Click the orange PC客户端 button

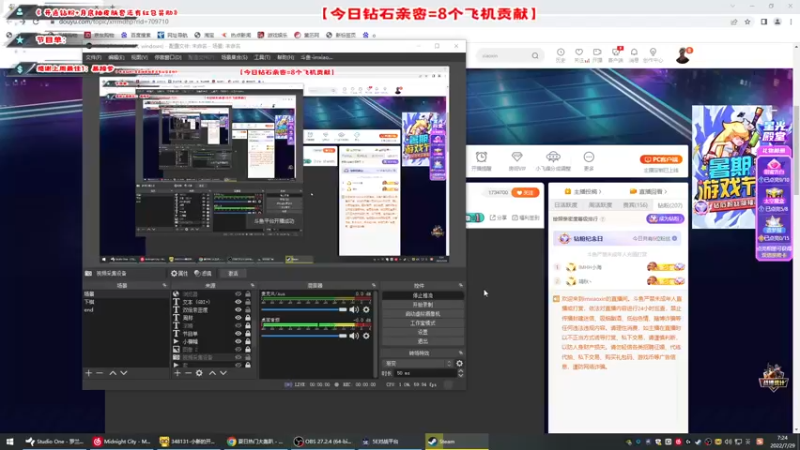[661, 160]
